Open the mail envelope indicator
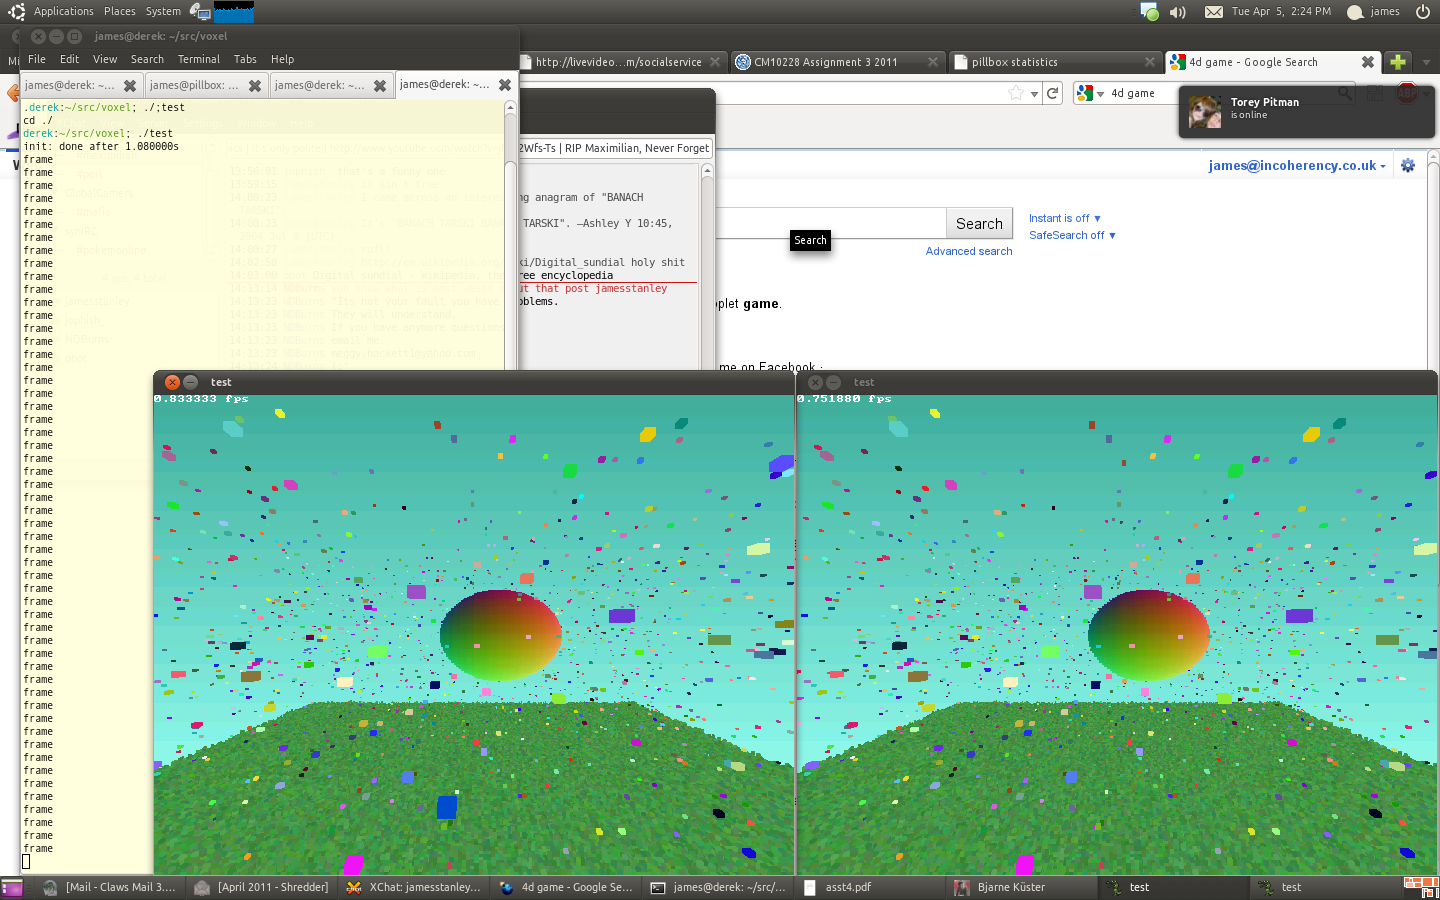 pyautogui.click(x=1213, y=12)
